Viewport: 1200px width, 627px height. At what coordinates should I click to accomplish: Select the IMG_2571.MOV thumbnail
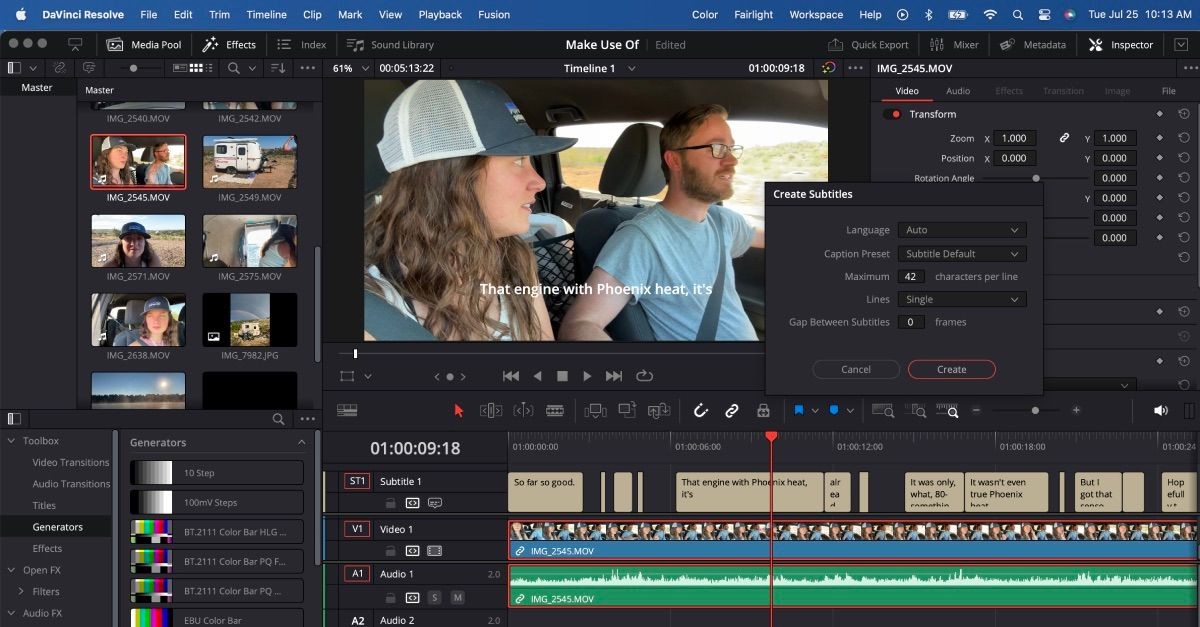(x=138, y=240)
